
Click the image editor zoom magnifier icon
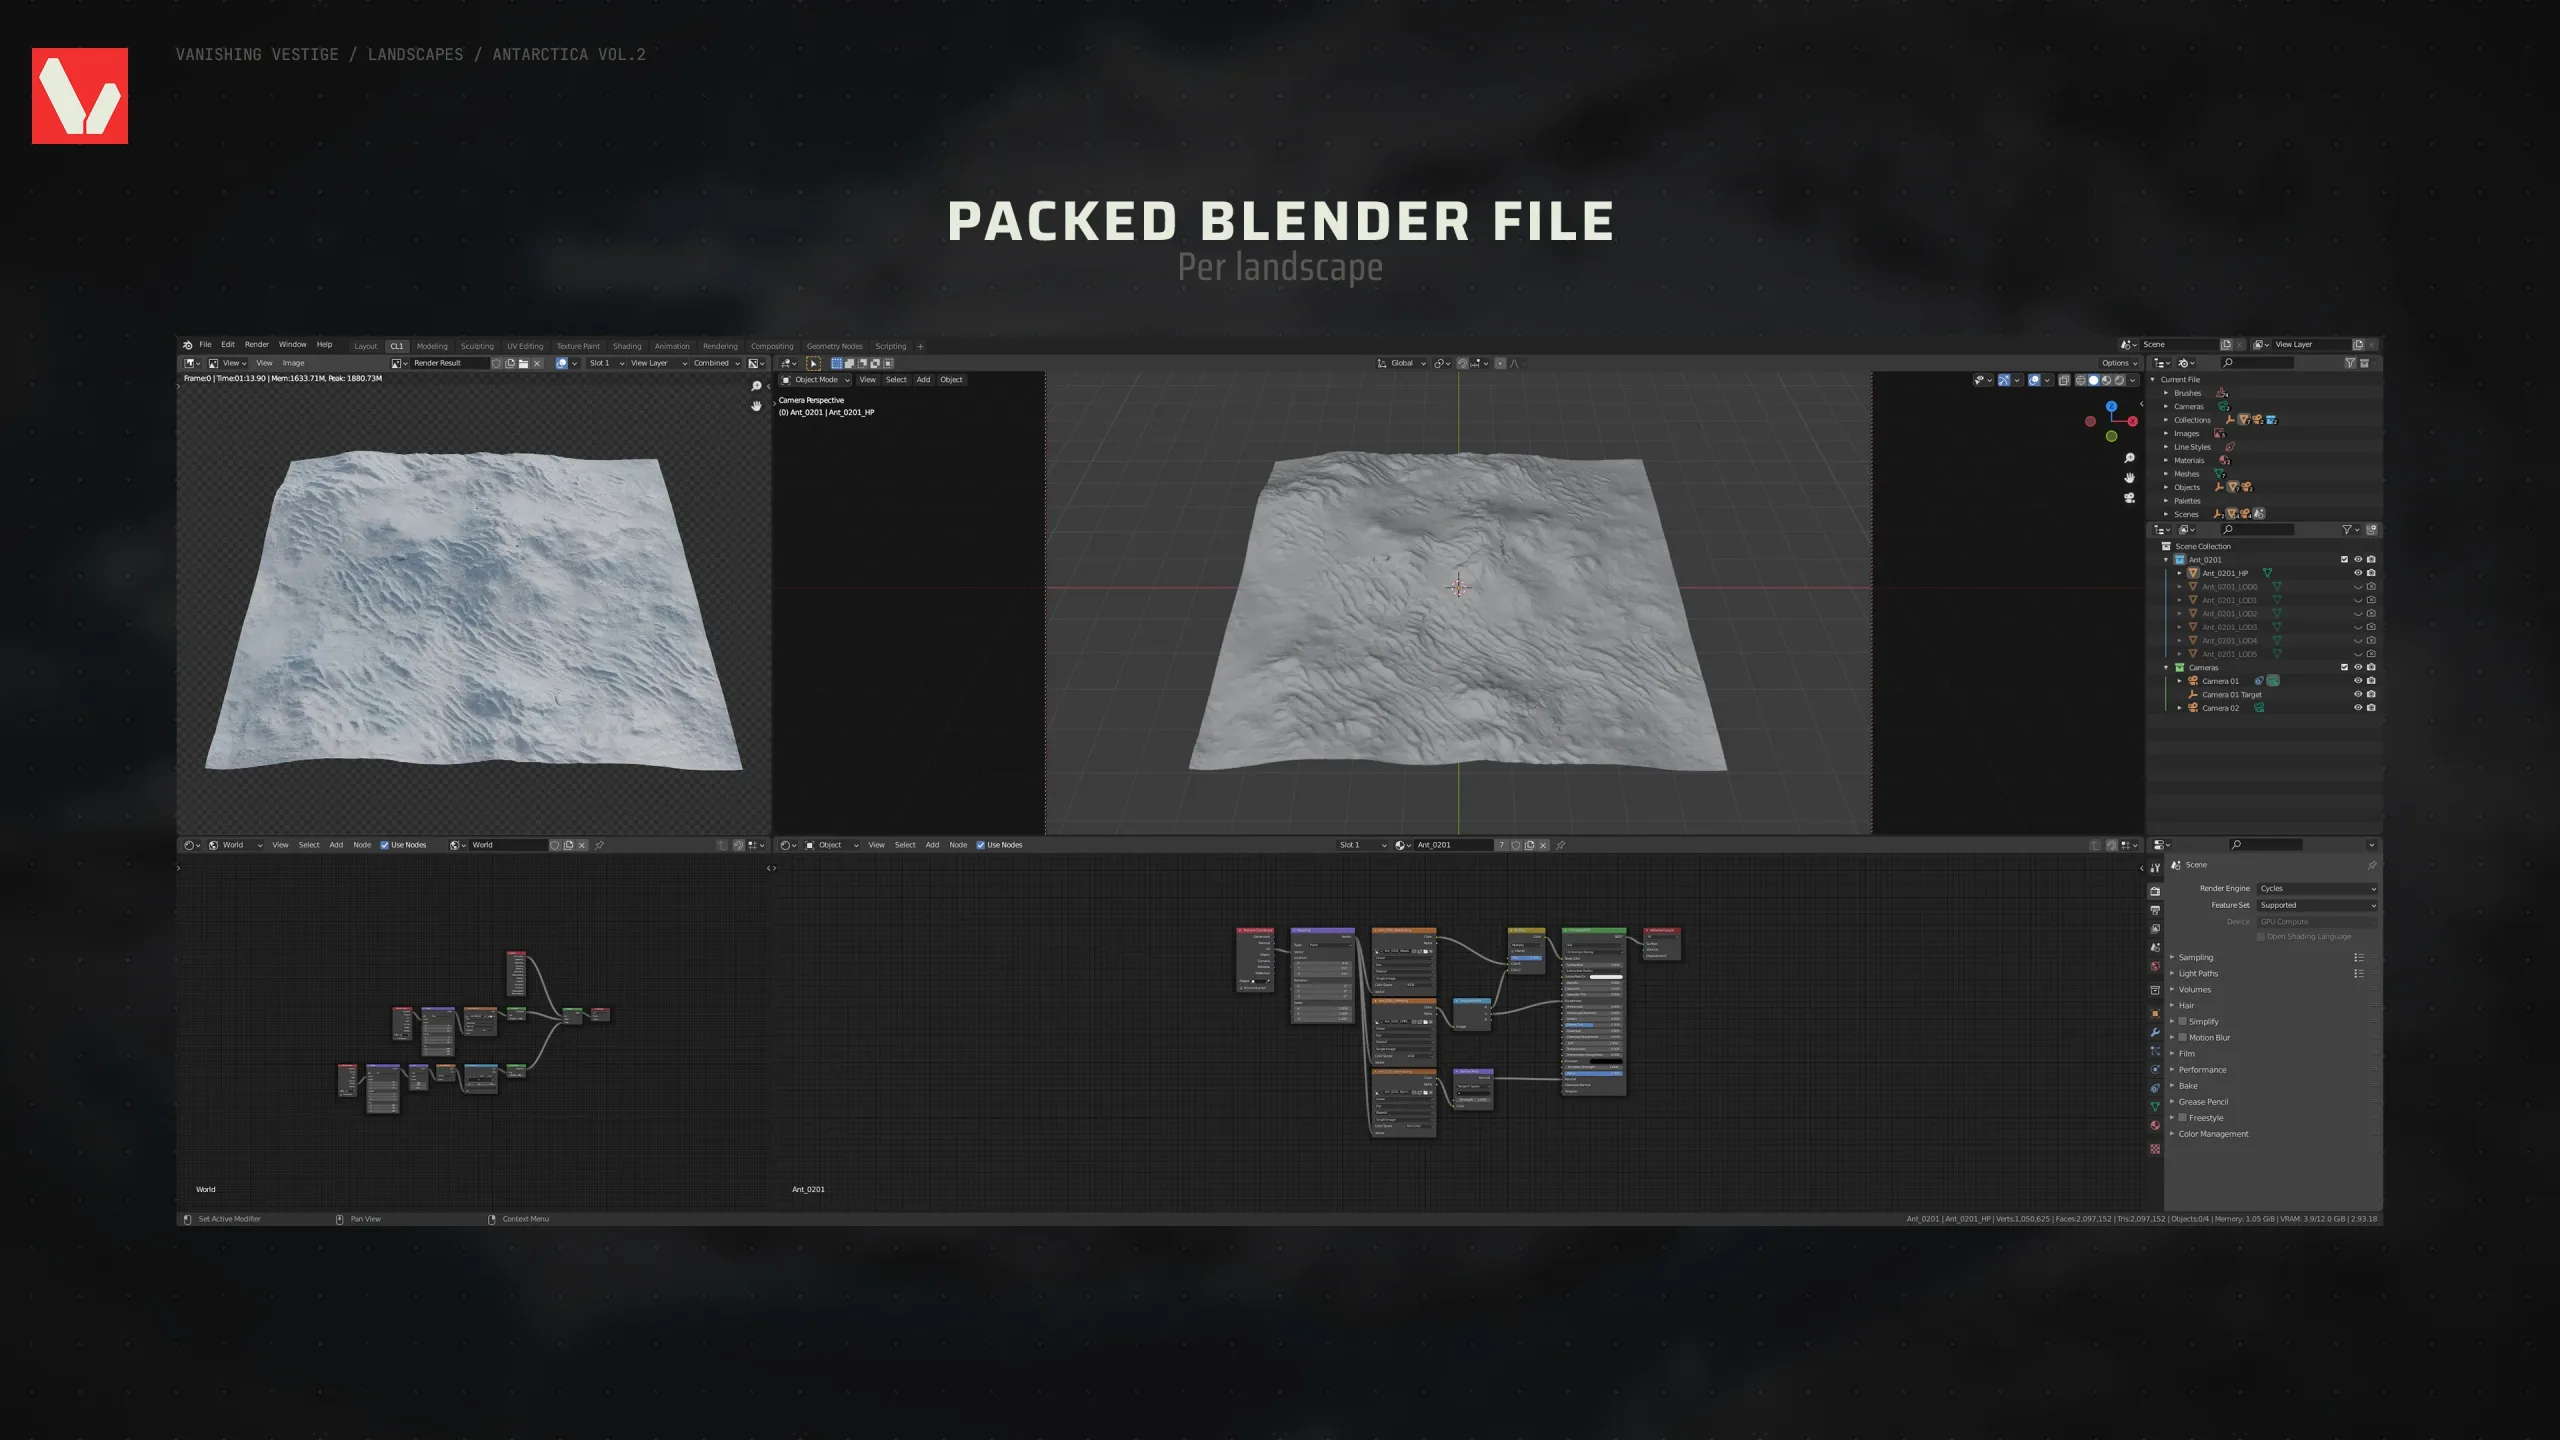756,386
